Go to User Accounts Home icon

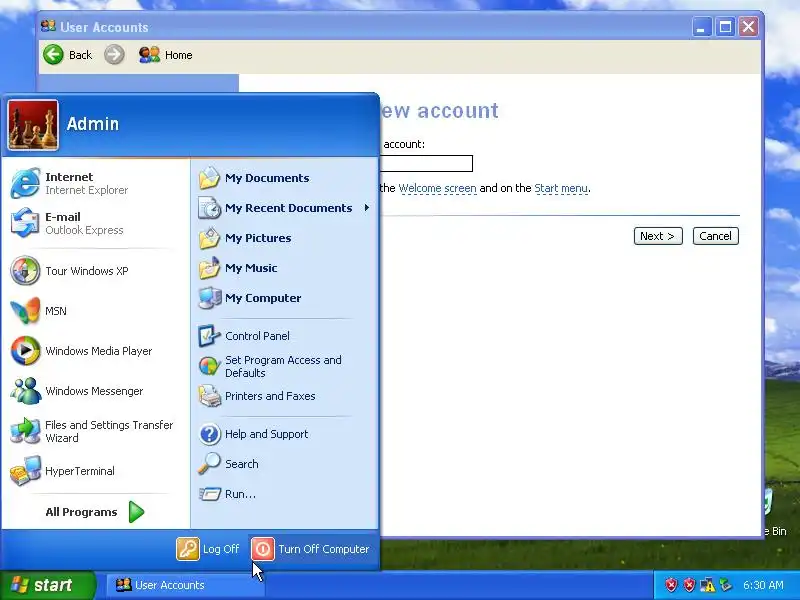pos(149,55)
